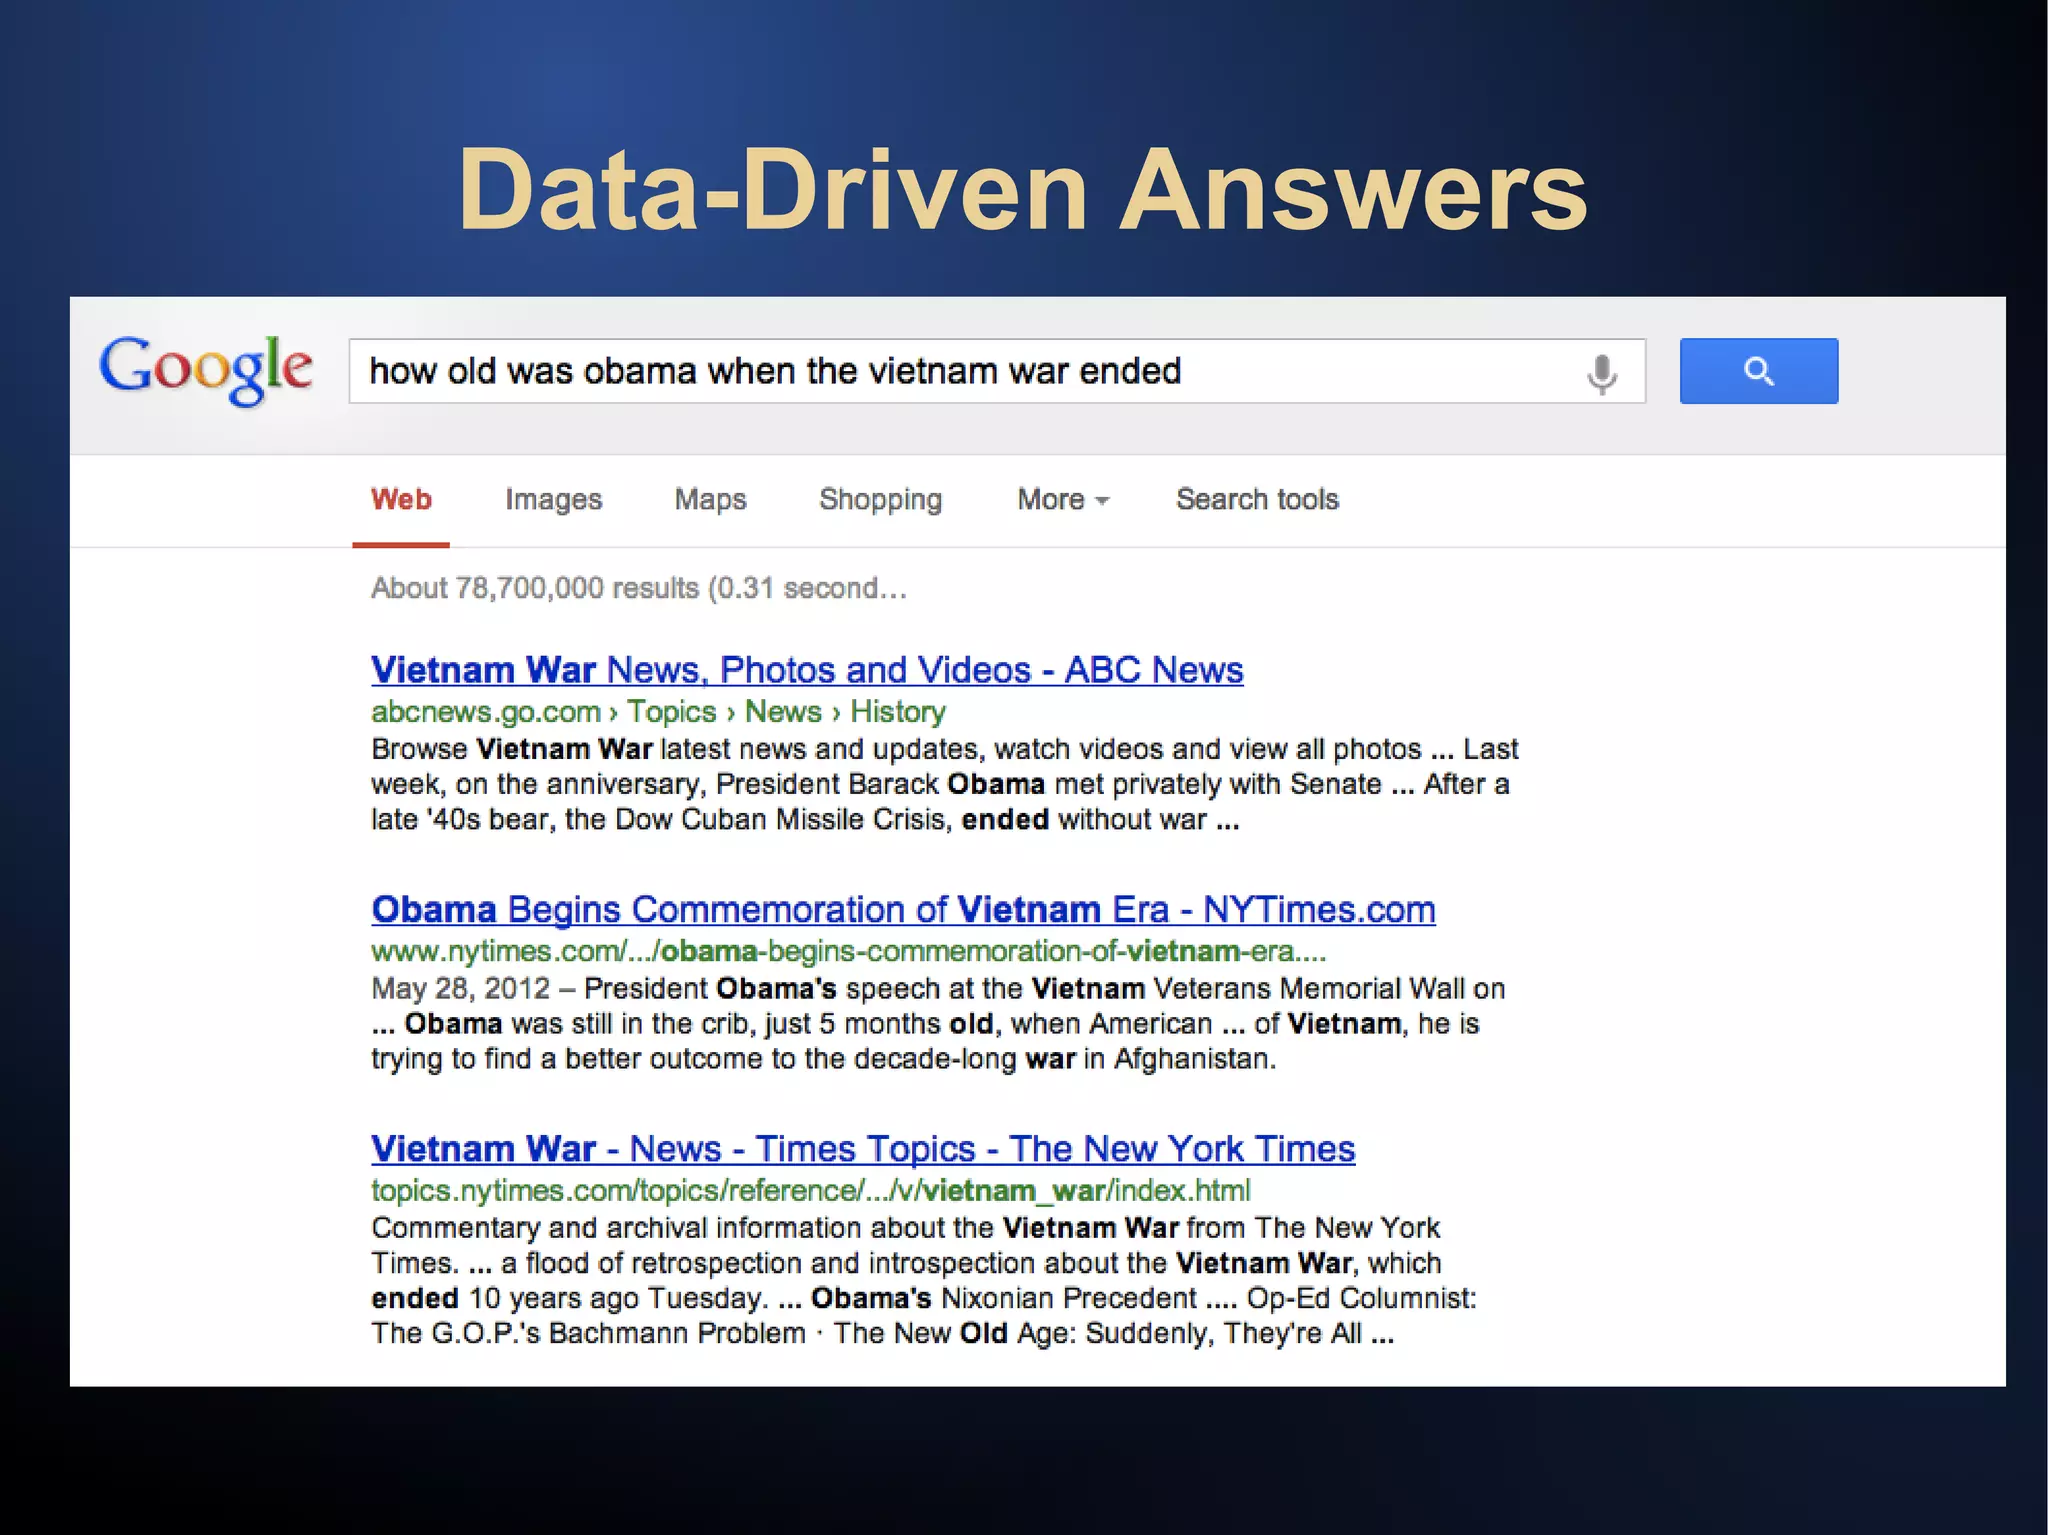
Task: Switch to the Images tab
Action: pos(553,499)
